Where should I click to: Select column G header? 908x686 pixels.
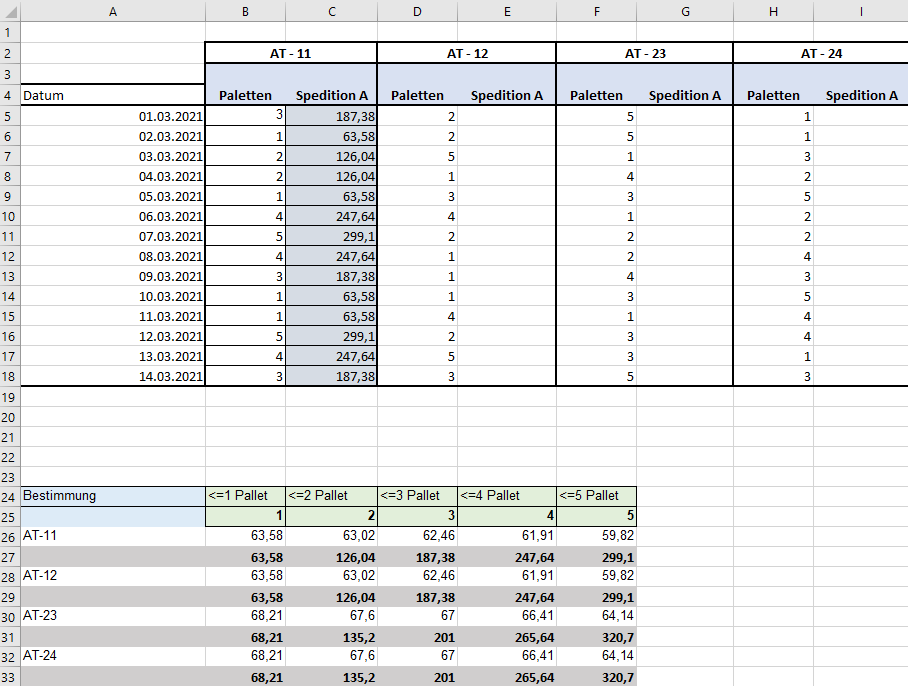[x=685, y=12]
